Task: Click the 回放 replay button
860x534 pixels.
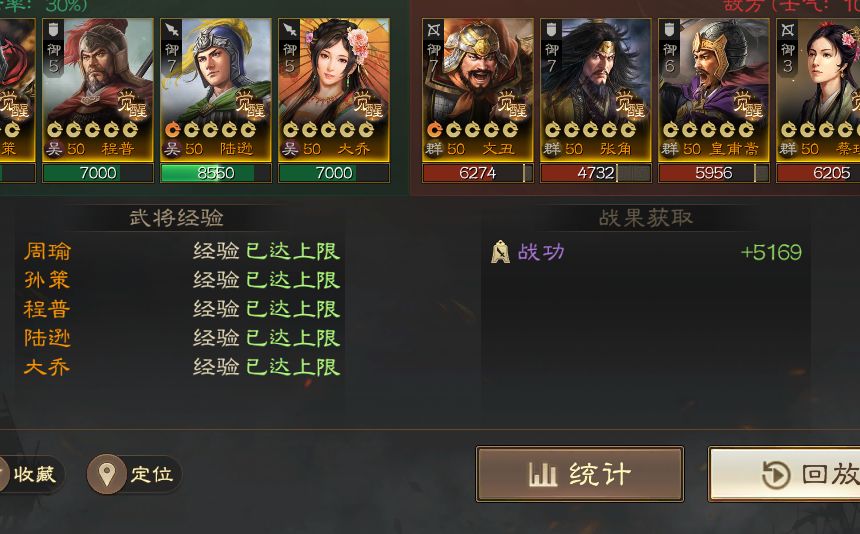Action: 784,474
